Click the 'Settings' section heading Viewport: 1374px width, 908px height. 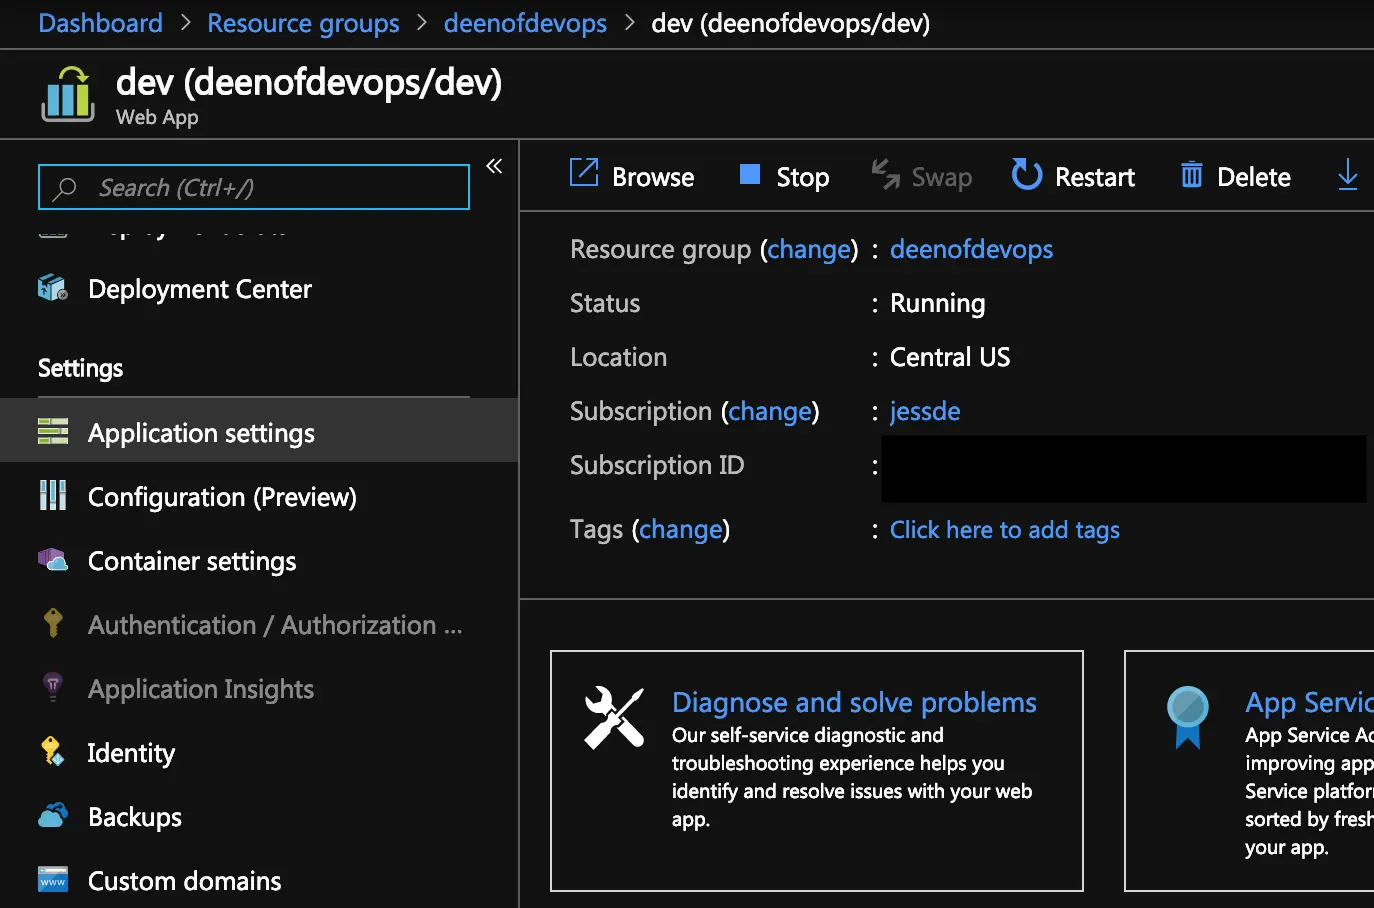click(x=80, y=368)
